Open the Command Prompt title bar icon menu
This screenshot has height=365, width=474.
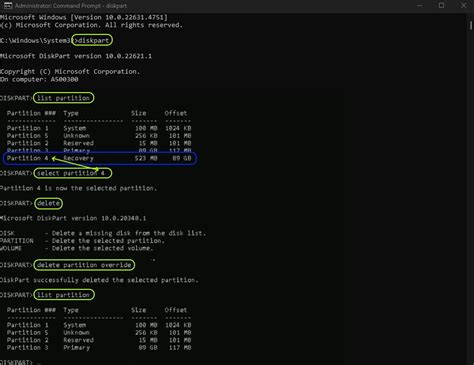tap(7, 5)
